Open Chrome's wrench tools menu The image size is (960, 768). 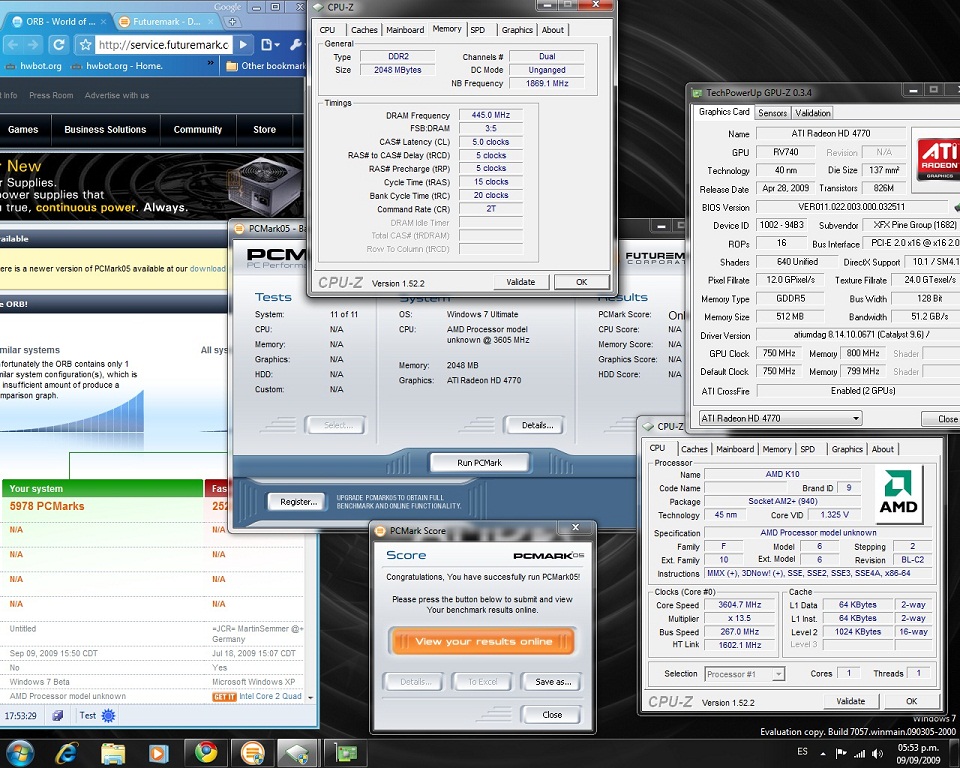(296, 44)
